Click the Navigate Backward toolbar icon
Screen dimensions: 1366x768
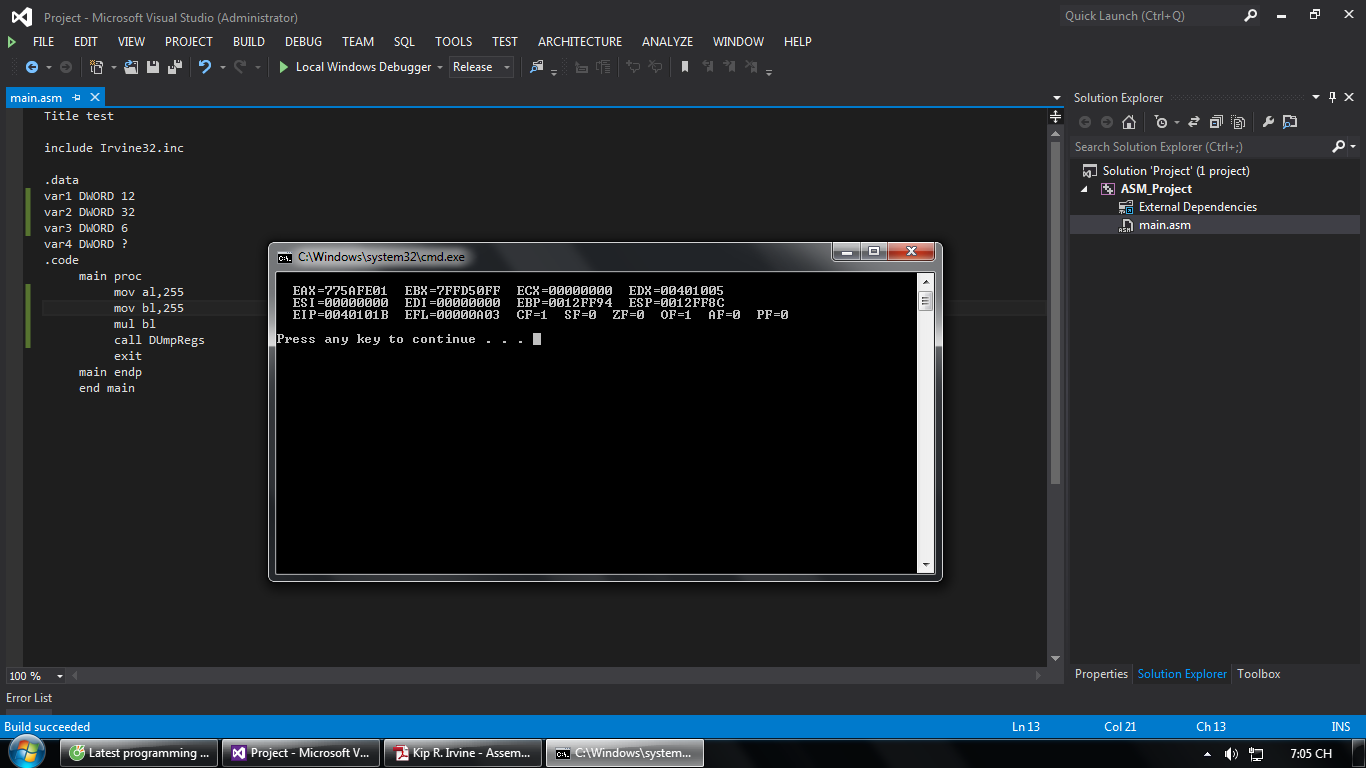(31, 67)
